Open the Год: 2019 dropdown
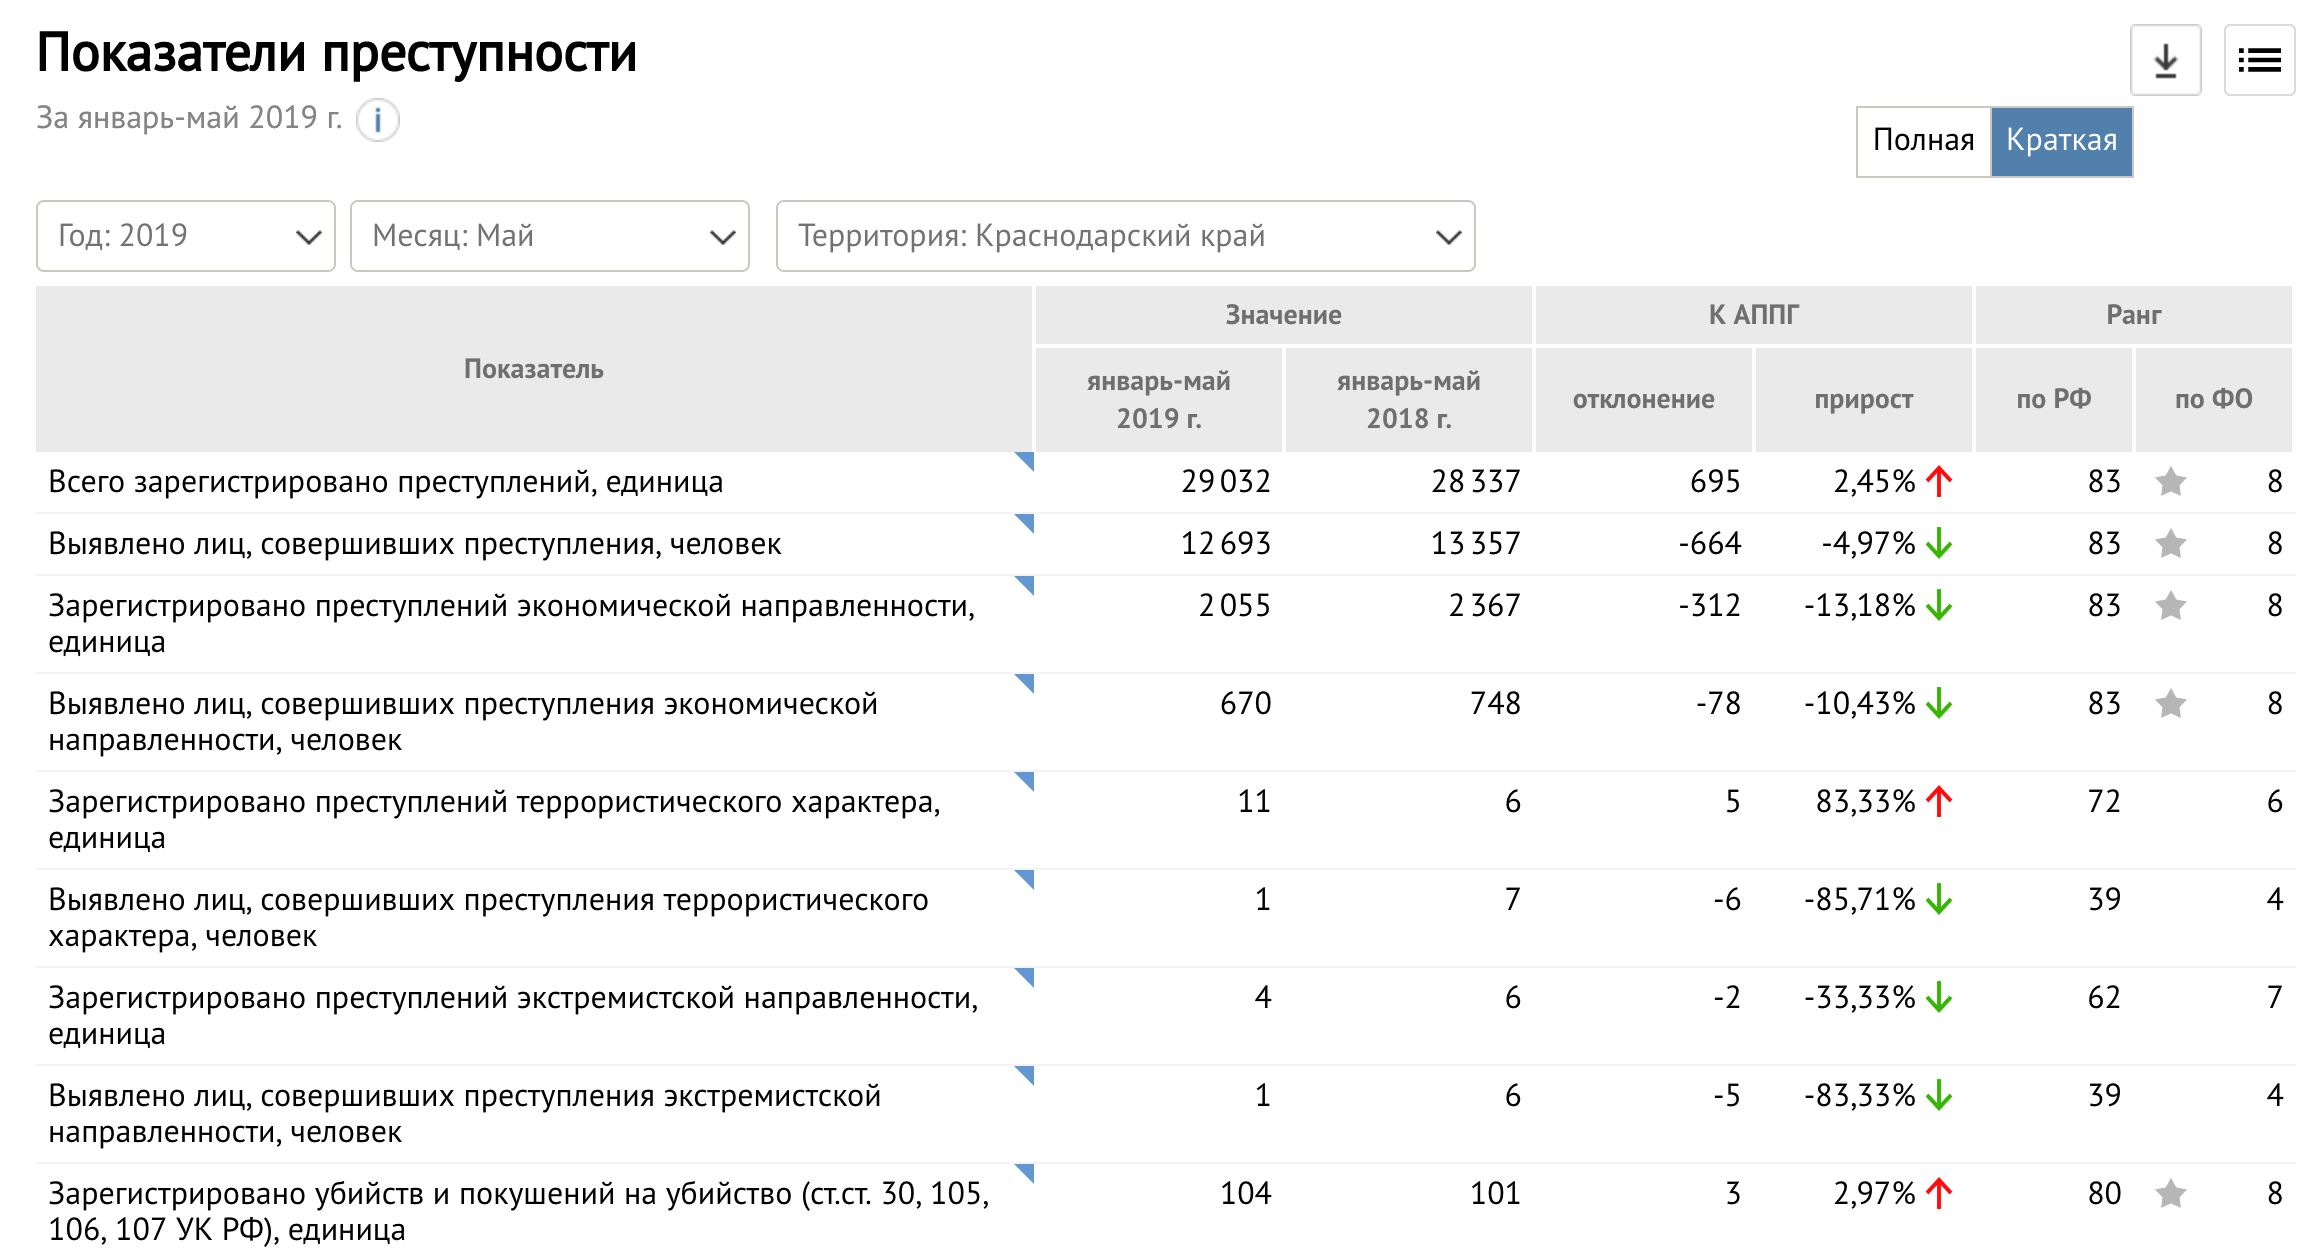The image size is (2310, 1258). pos(186,236)
